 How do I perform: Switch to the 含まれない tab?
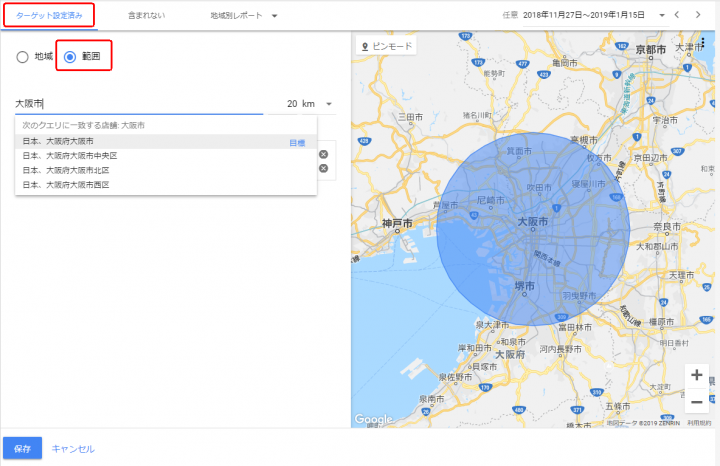coord(146,16)
